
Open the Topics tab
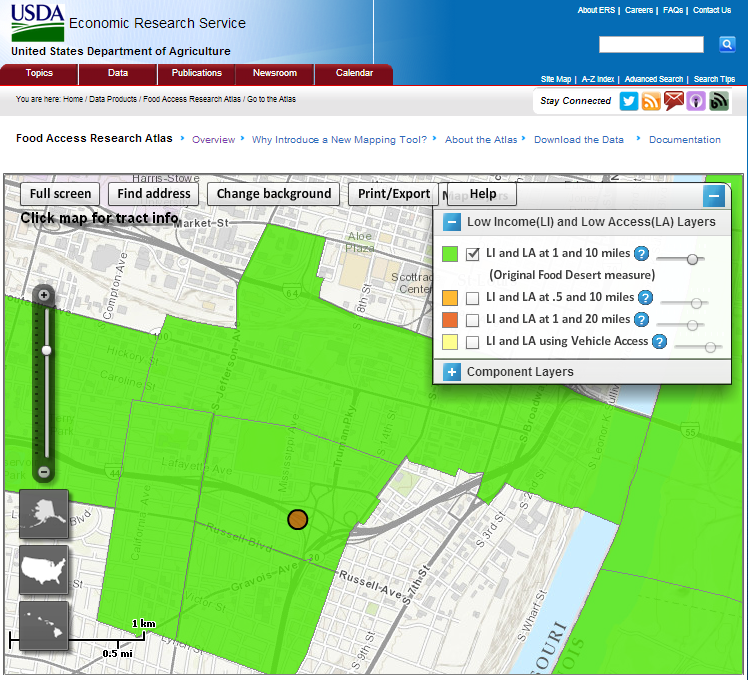point(39,73)
